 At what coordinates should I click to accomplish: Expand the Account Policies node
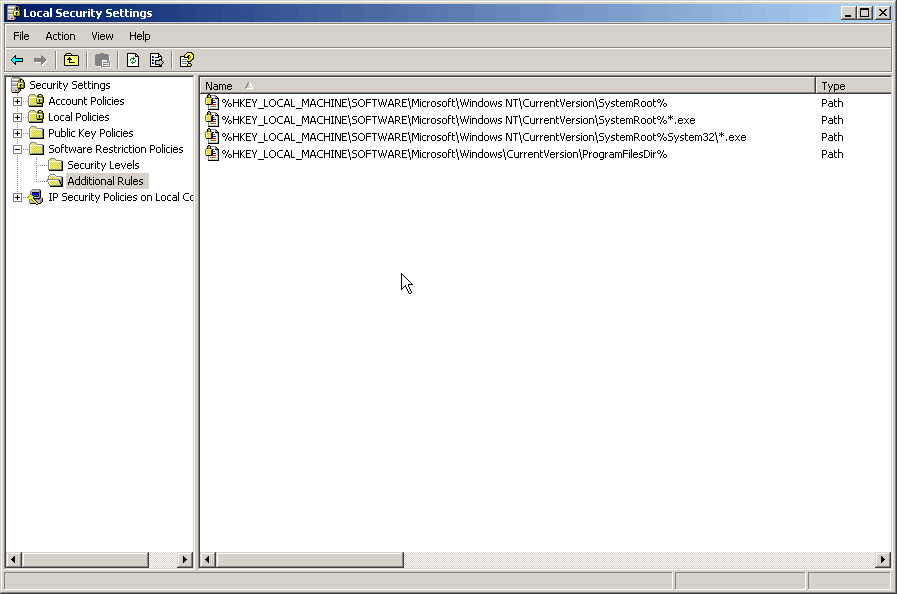(18, 101)
